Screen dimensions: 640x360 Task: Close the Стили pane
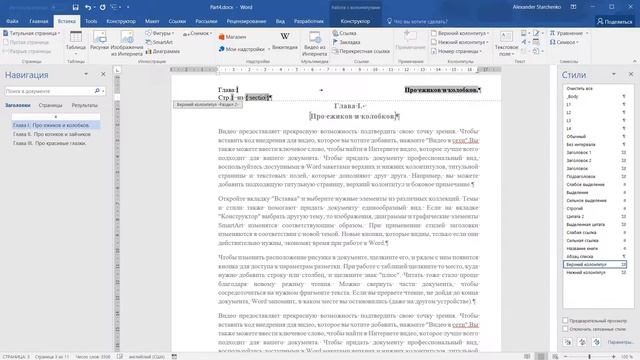coord(631,74)
